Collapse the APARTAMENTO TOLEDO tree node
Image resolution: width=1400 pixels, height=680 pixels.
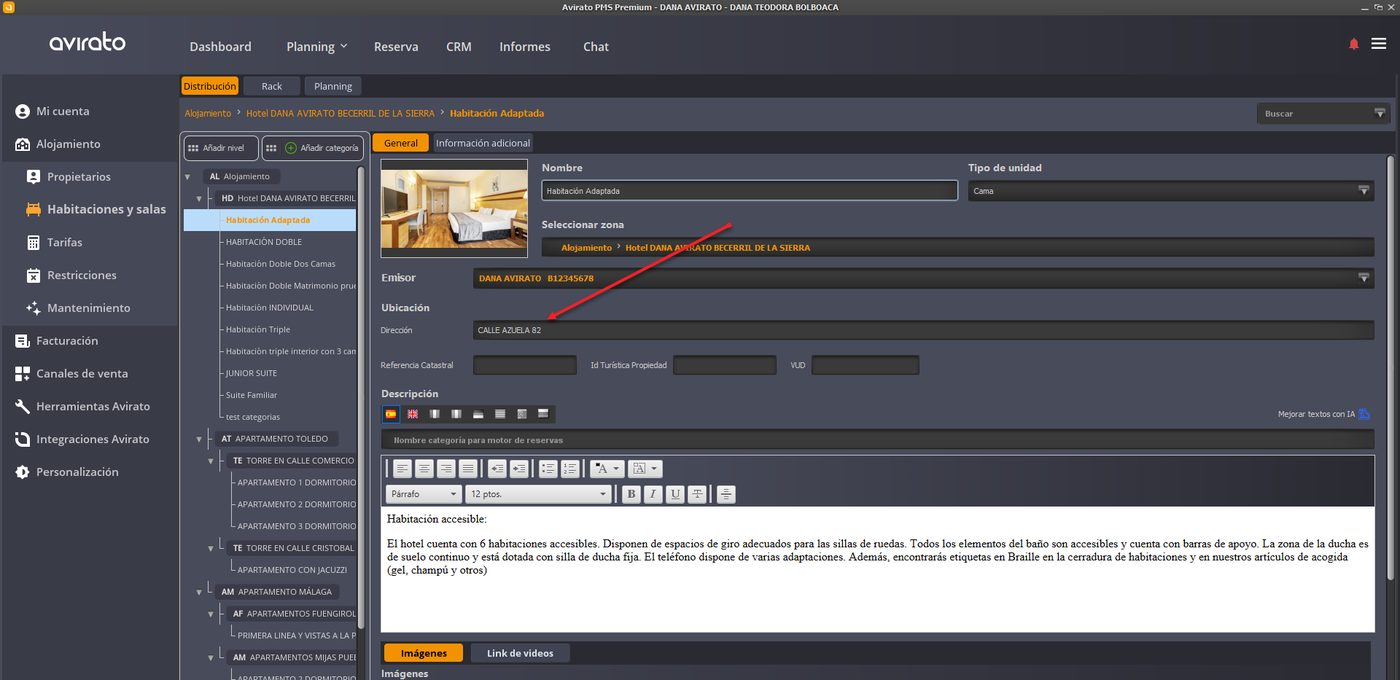tap(199, 439)
